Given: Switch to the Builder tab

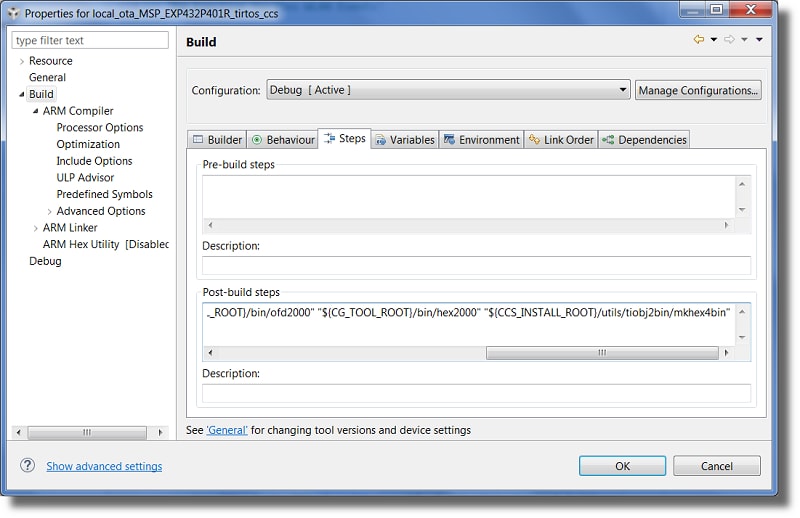Looking at the screenshot, I should click(217, 139).
